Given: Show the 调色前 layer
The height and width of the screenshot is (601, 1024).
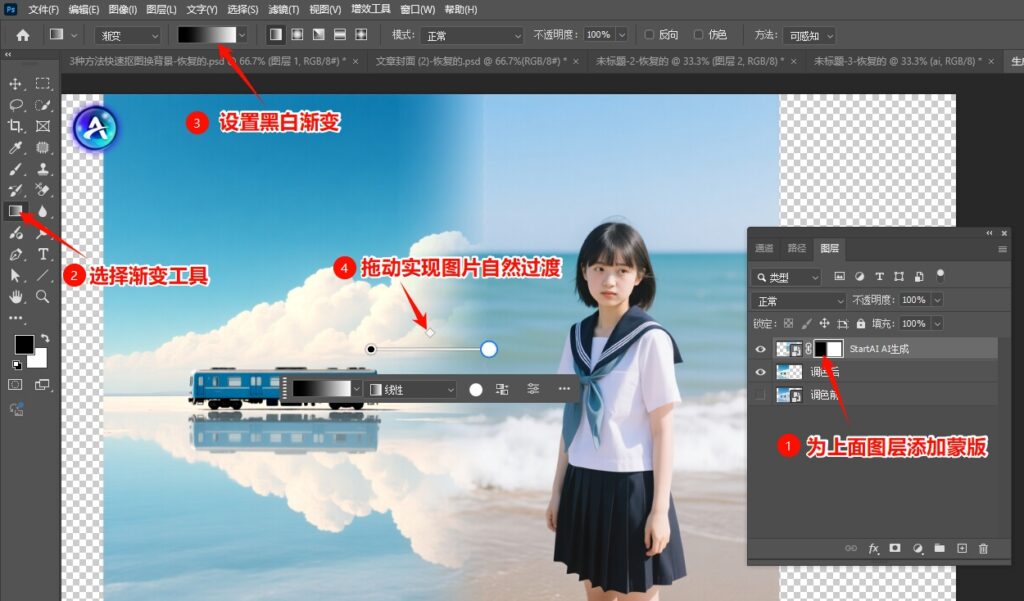Looking at the screenshot, I should click(x=760, y=394).
